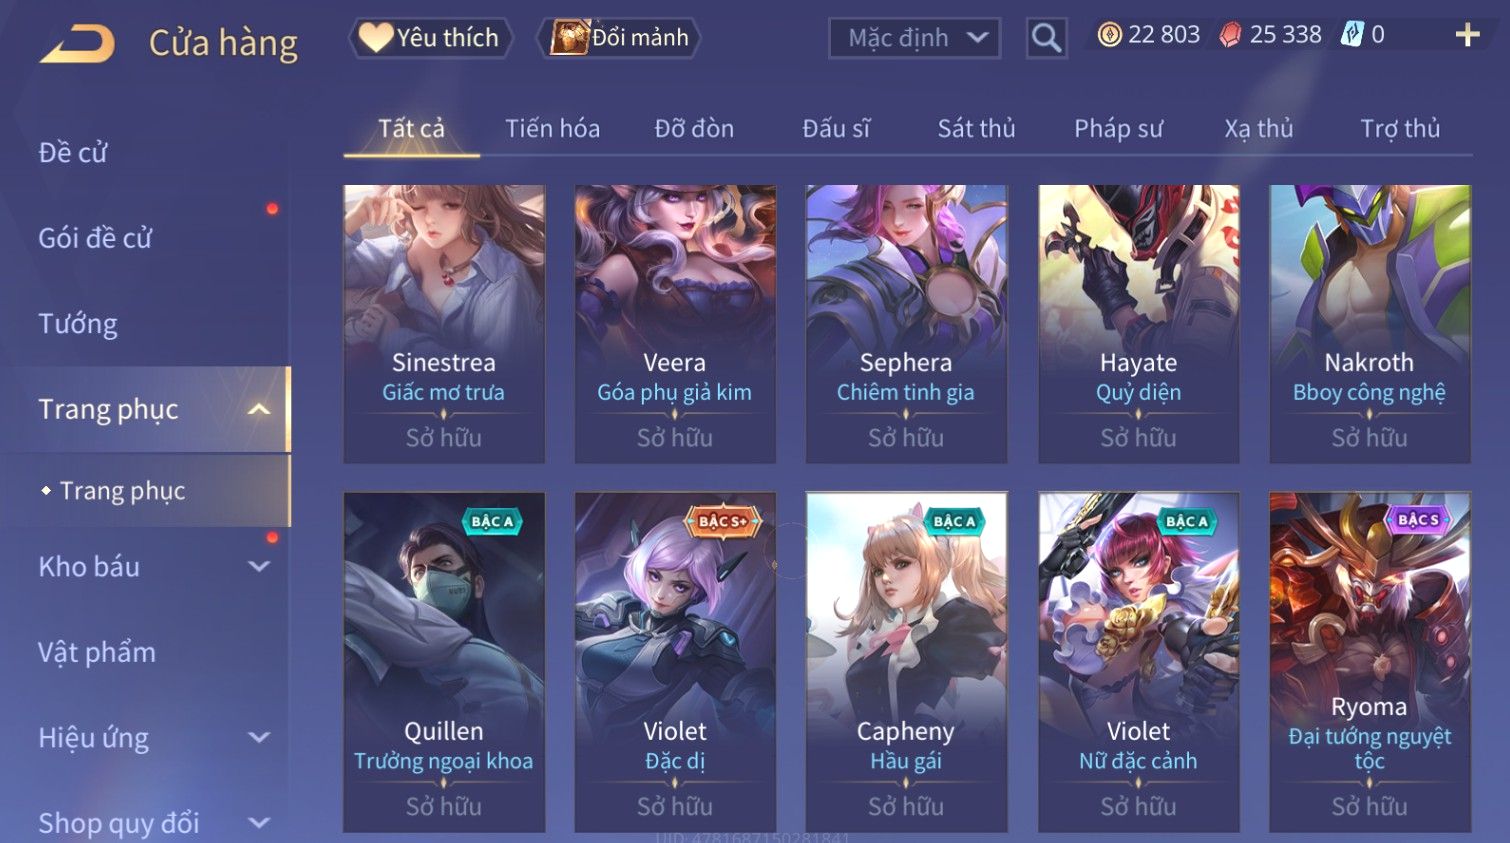Switch to the Pháp sư tab
Viewport: 1510px width, 843px height.
[x=1118, y=129]
